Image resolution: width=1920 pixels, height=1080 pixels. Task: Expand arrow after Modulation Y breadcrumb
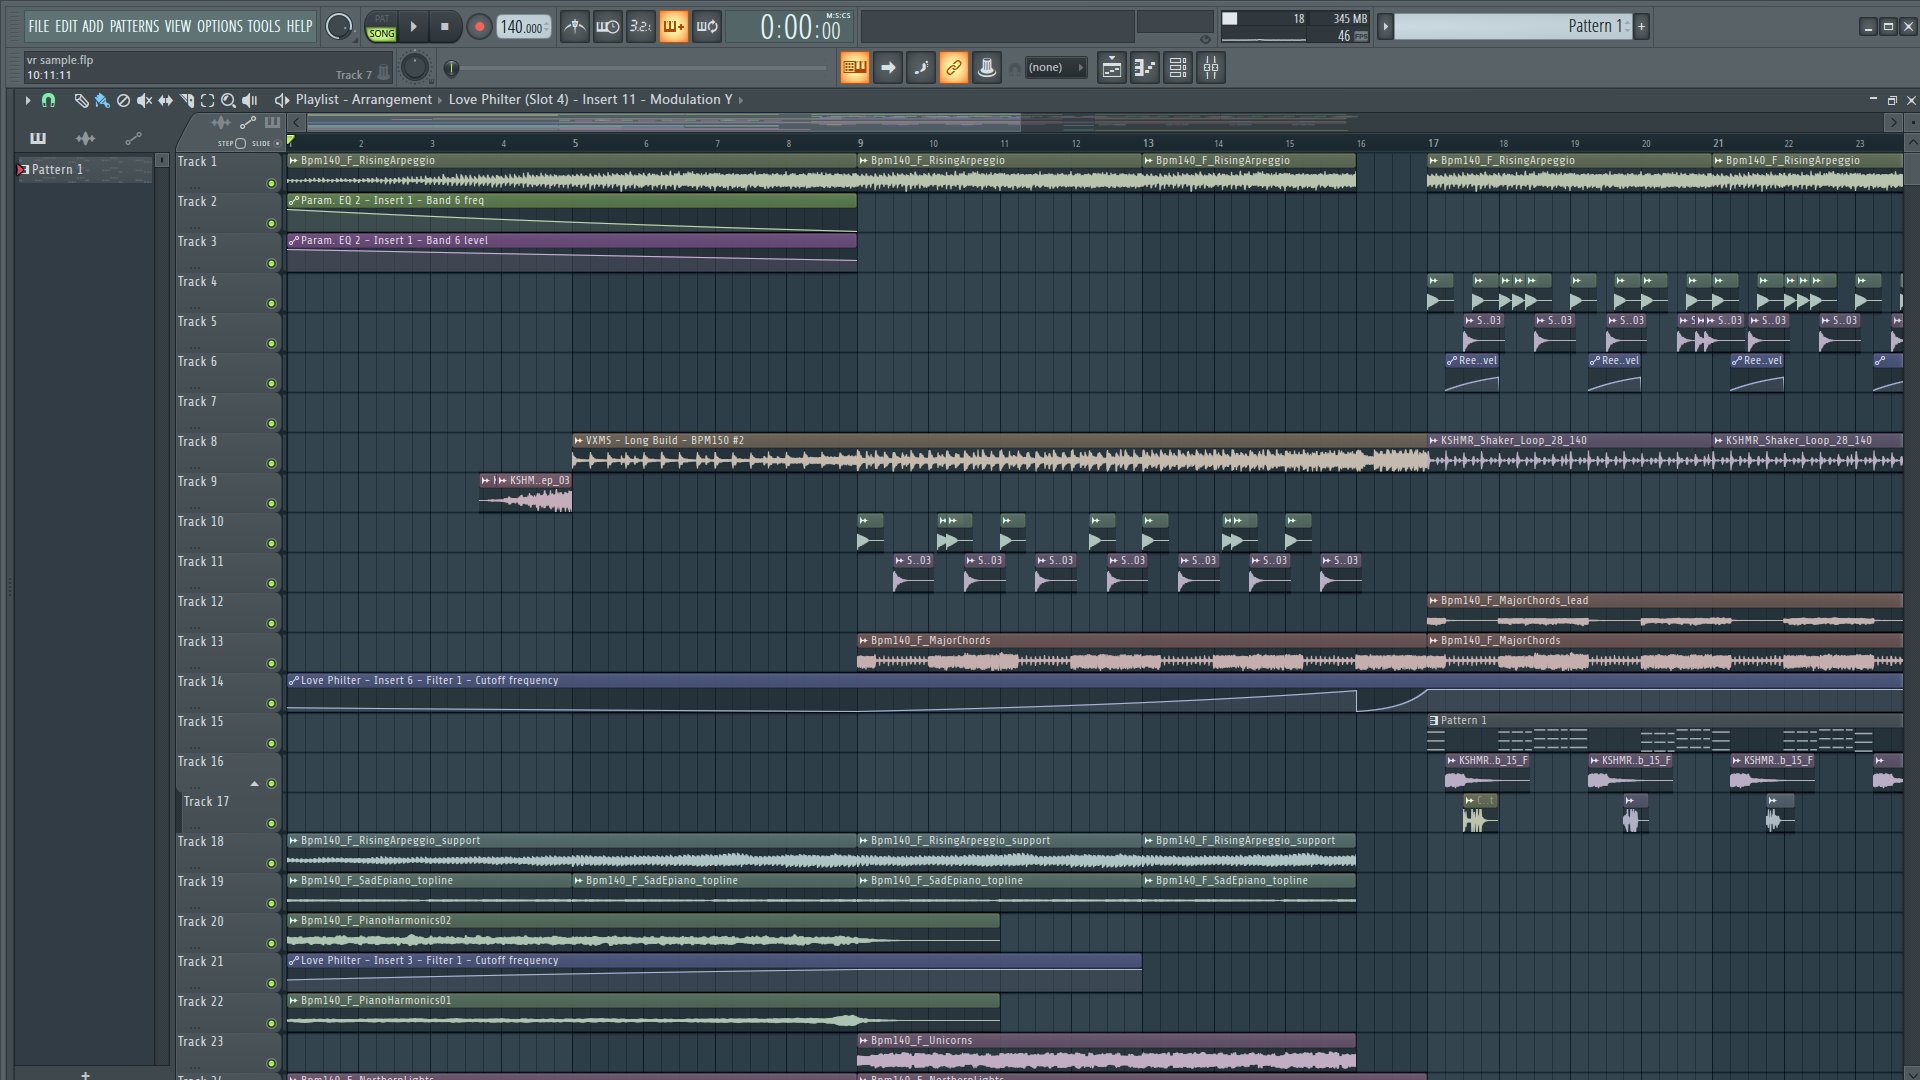[740, 100]
